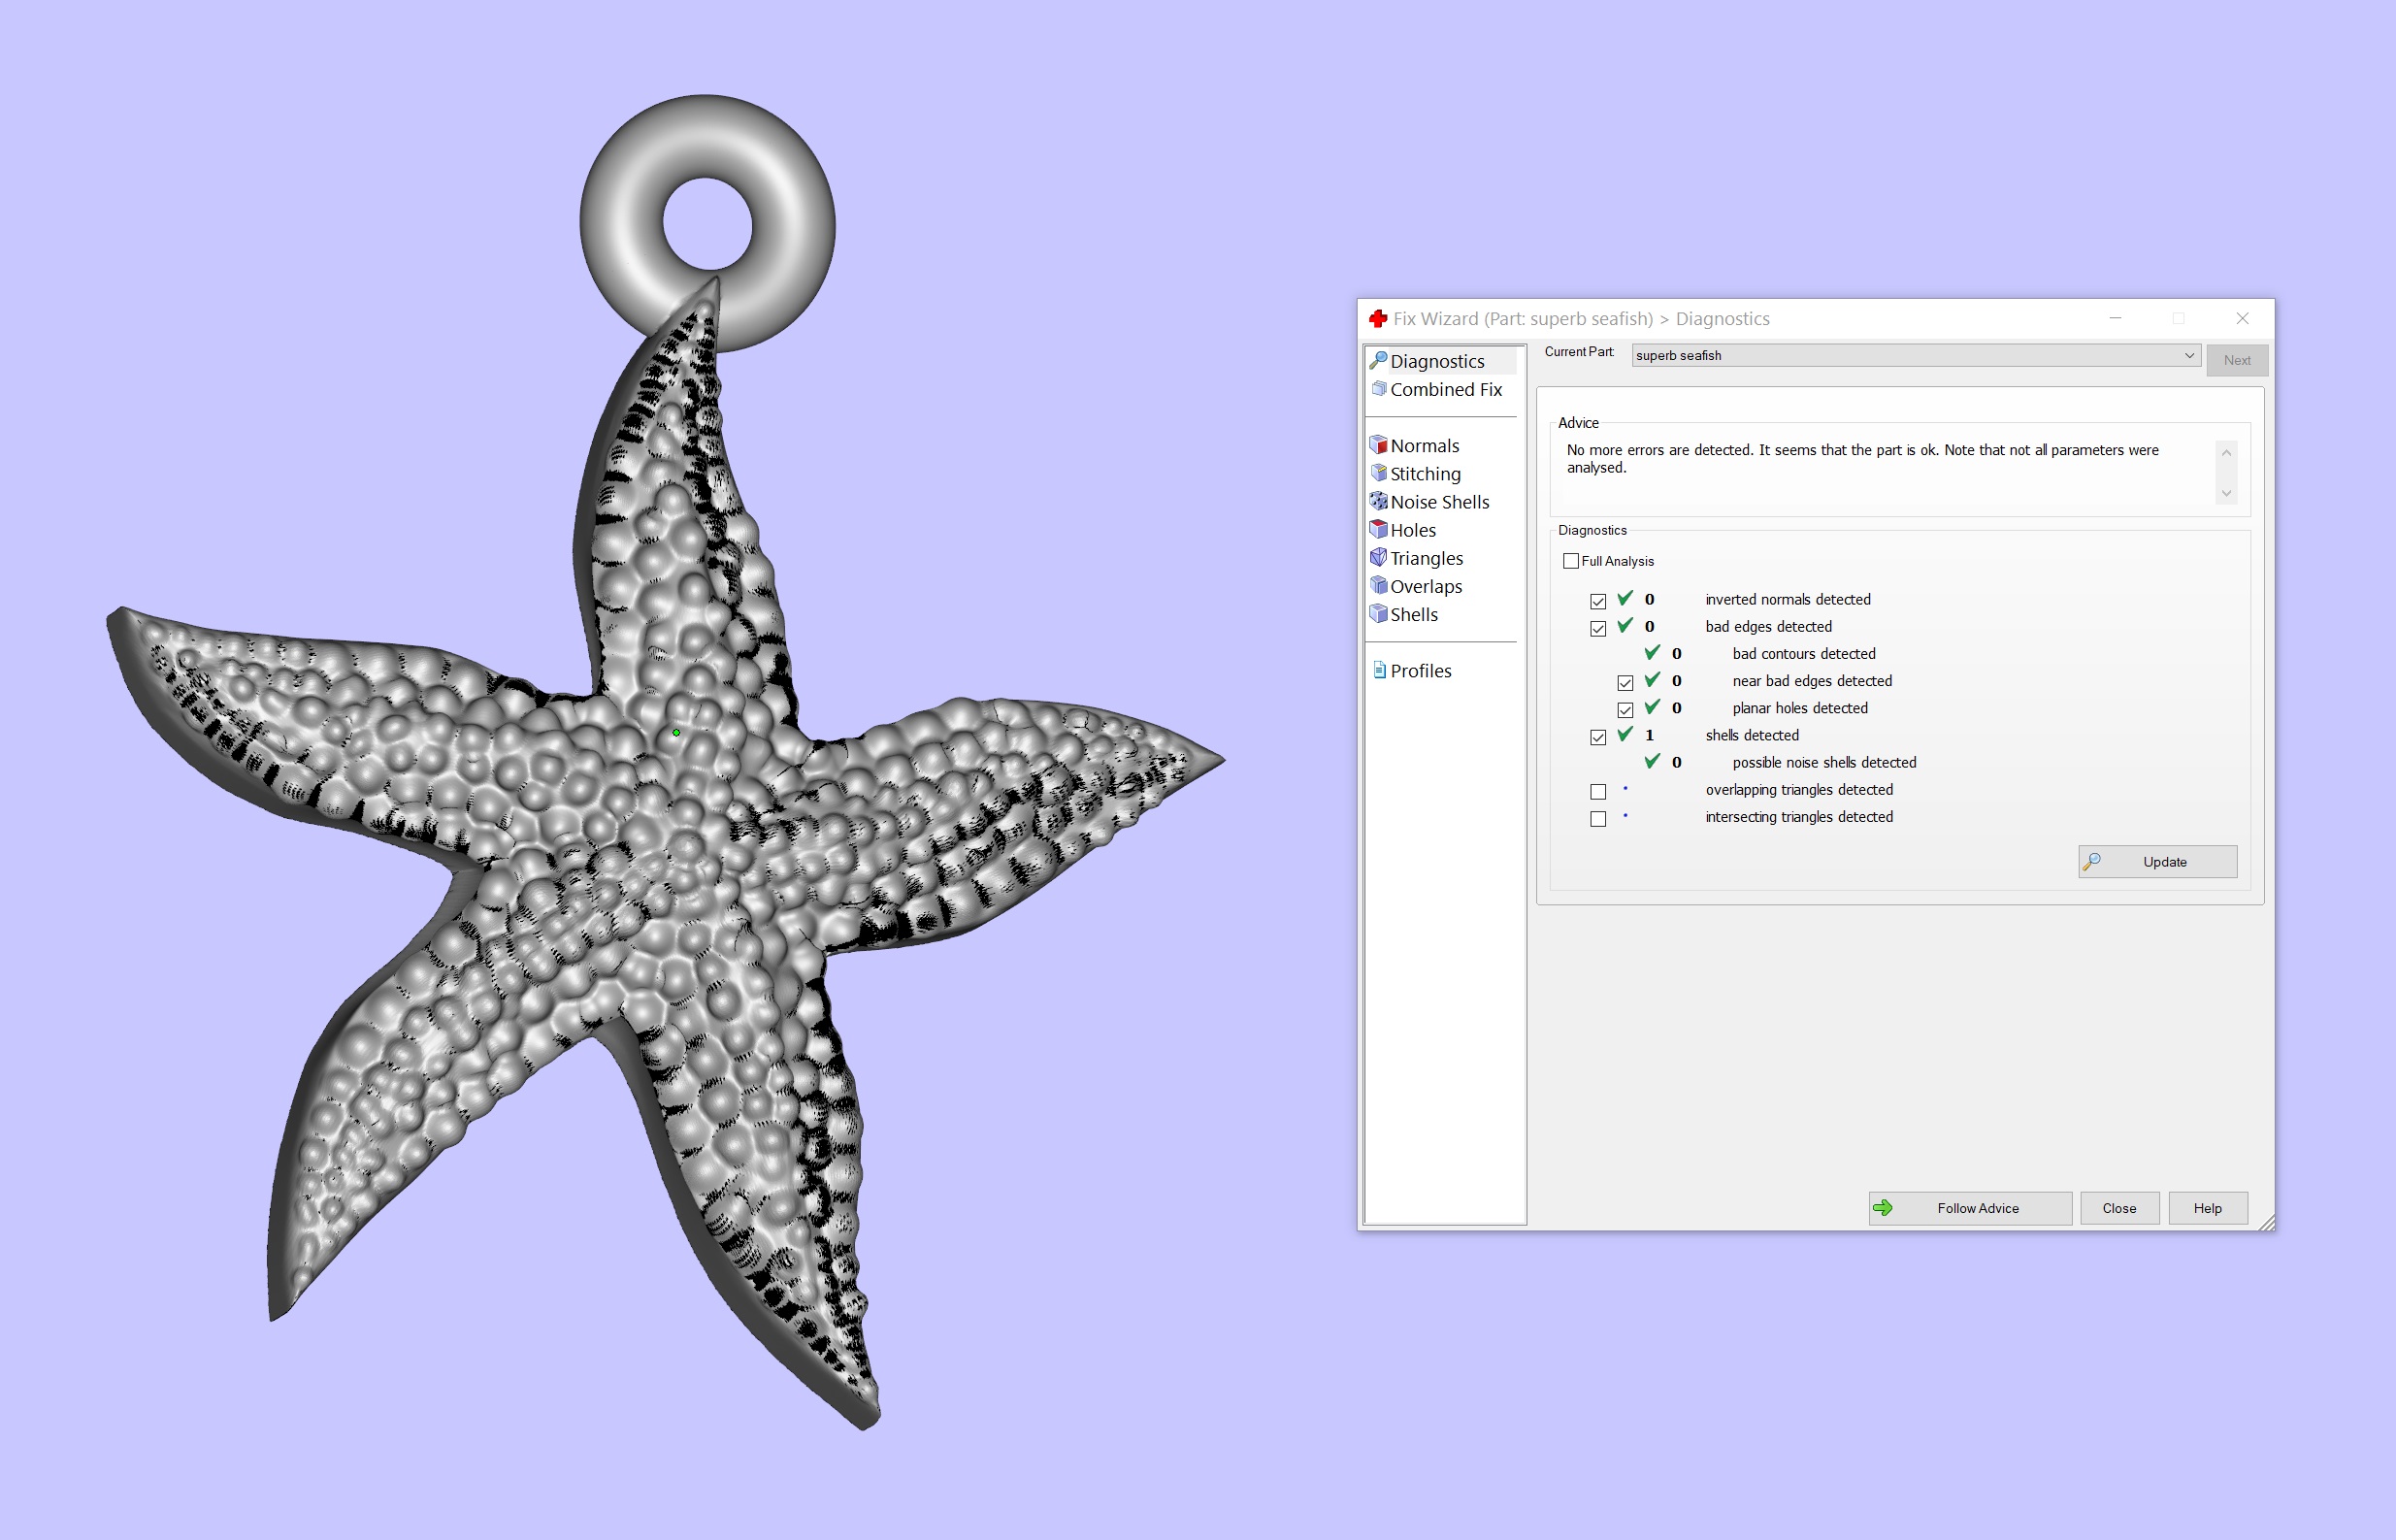Select the Overlaps icon

tap(1378, 585)
